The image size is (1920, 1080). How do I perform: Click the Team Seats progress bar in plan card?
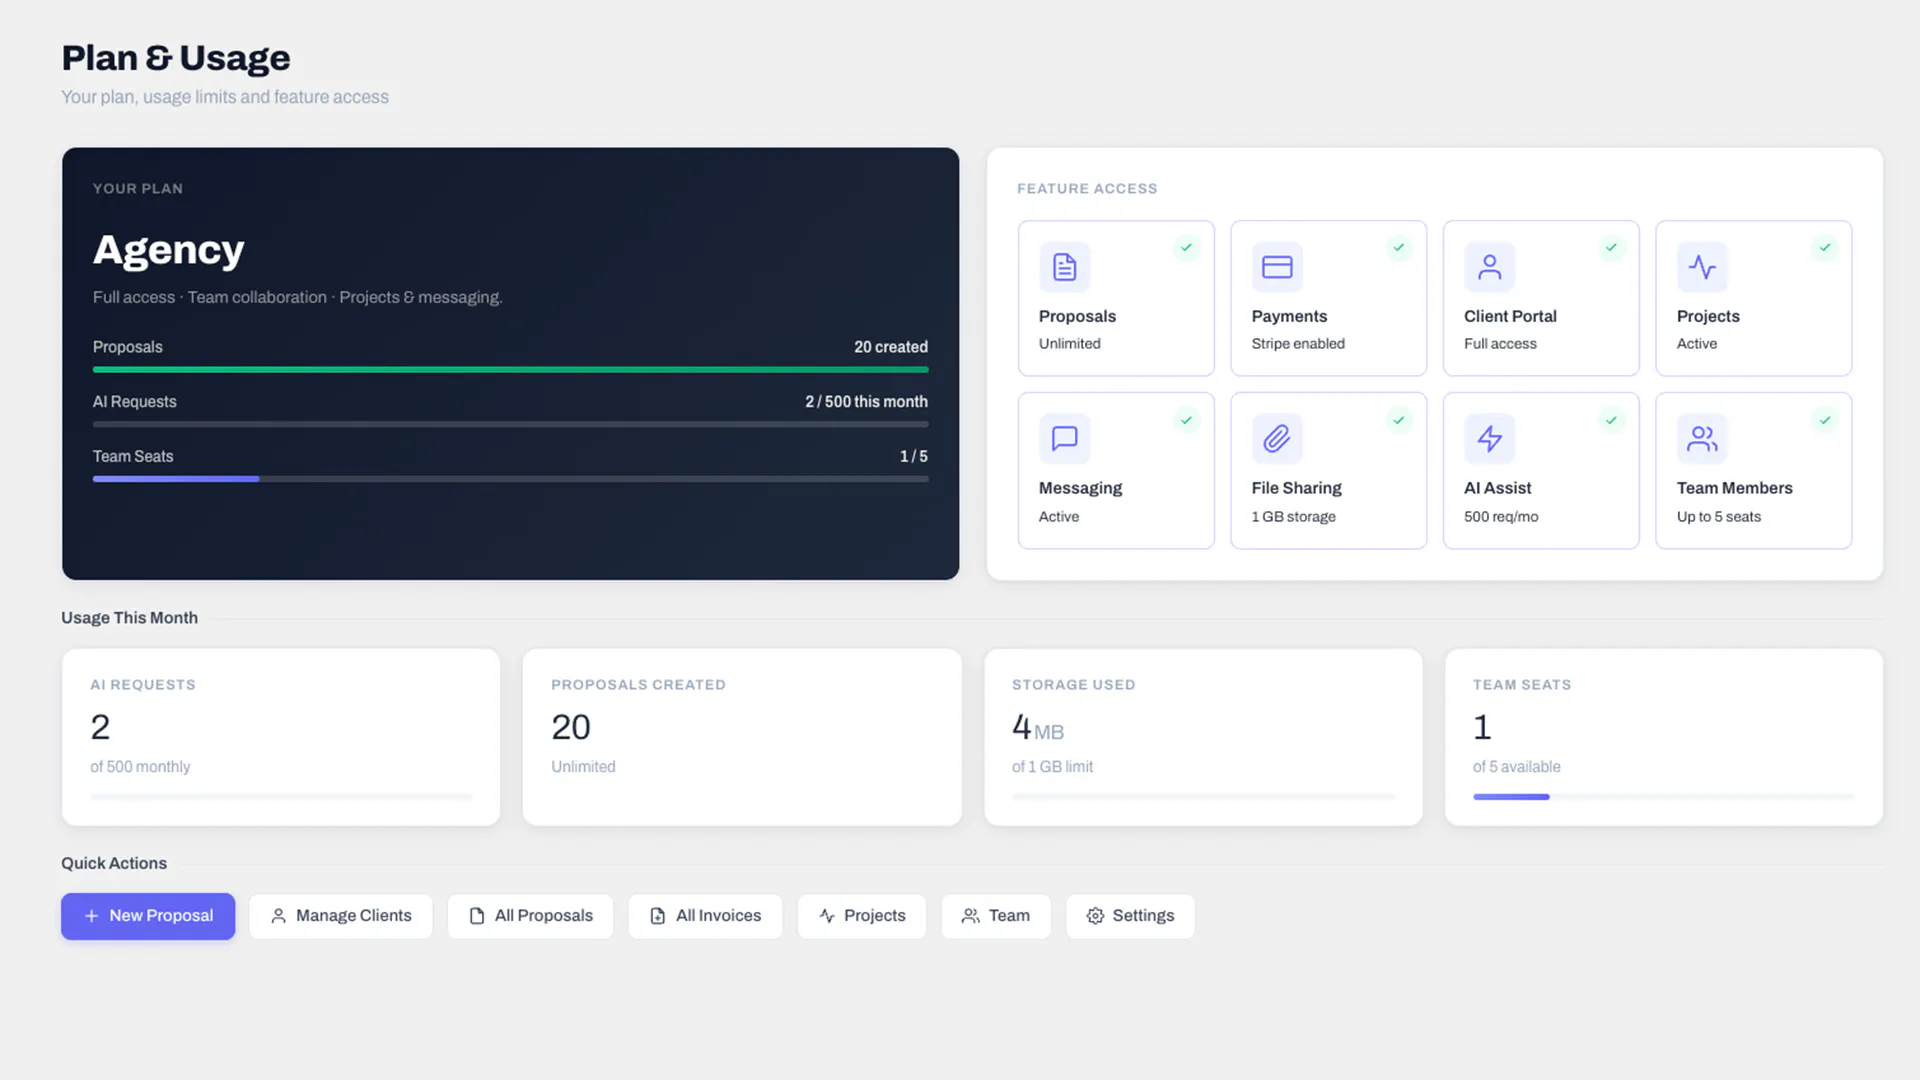point(510,479)
